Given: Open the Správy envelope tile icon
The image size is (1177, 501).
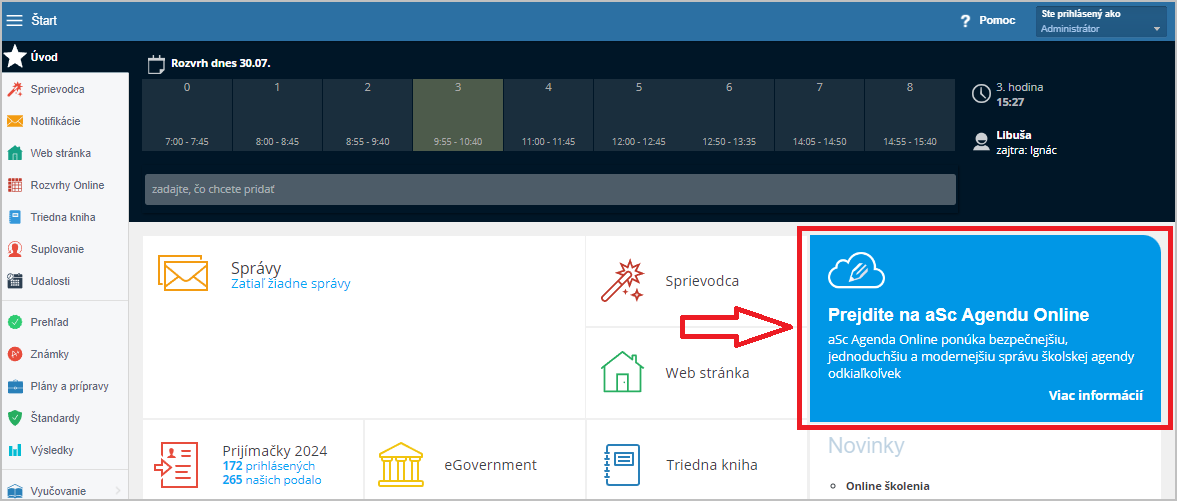Looking at the screenshot, I should (183, 273).
